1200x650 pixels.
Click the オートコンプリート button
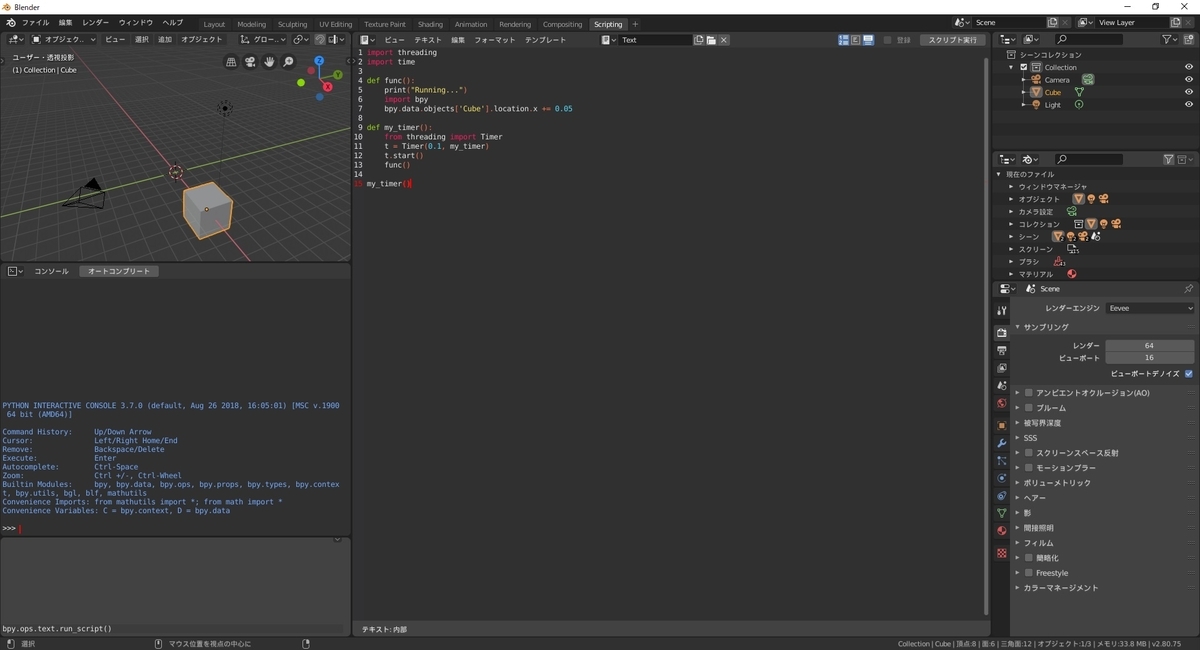(x=119, y=271)
